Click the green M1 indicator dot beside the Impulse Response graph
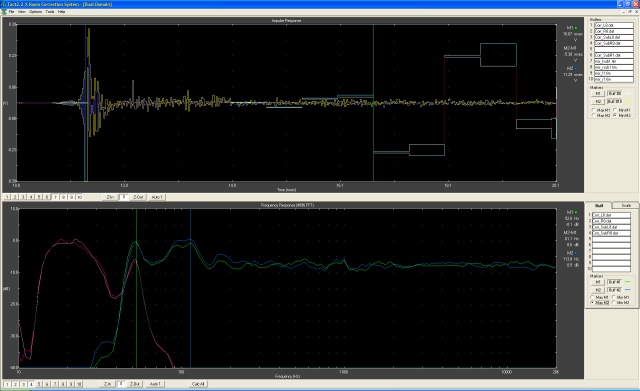 click(x=576, y=28)
